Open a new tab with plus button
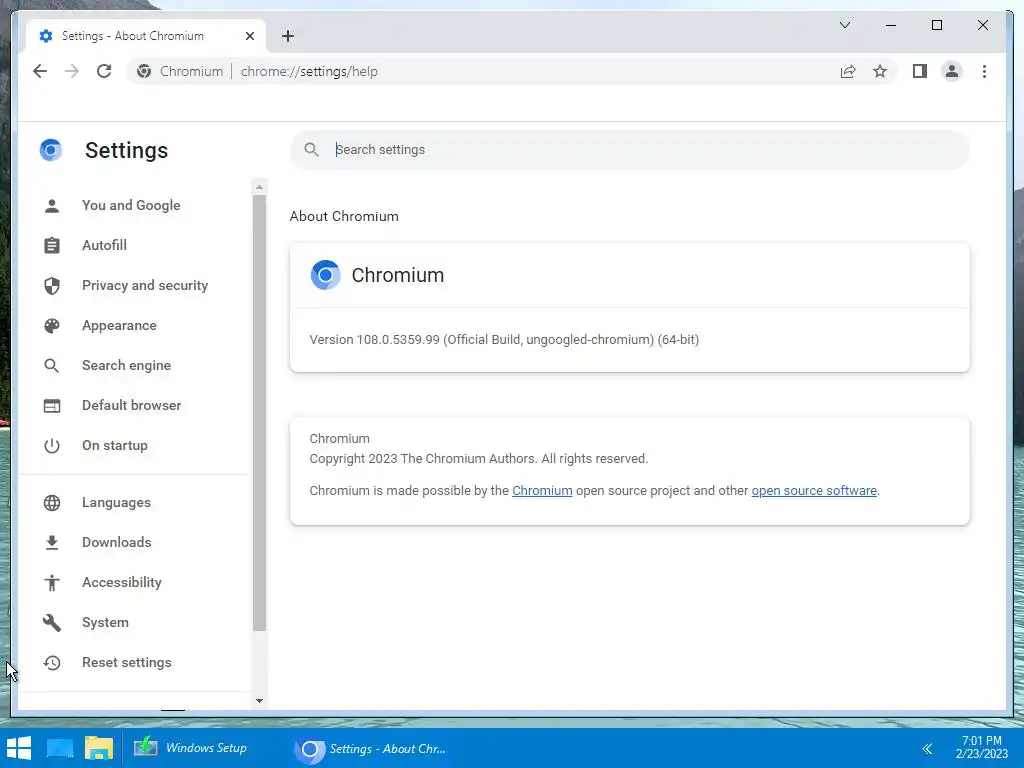1024x768 pixels. coord(288,36)
